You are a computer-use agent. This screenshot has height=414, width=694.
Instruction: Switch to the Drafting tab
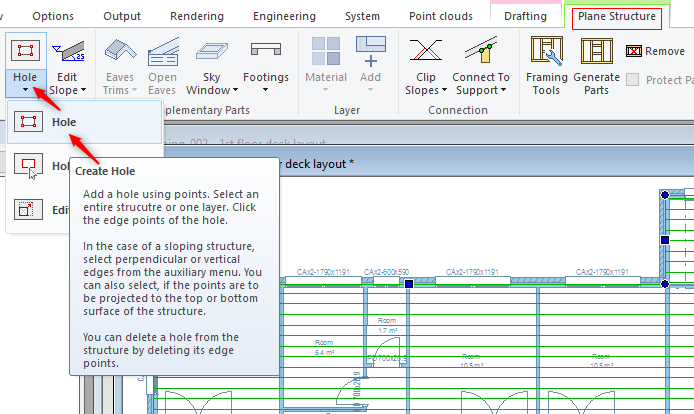coord(526,17)
